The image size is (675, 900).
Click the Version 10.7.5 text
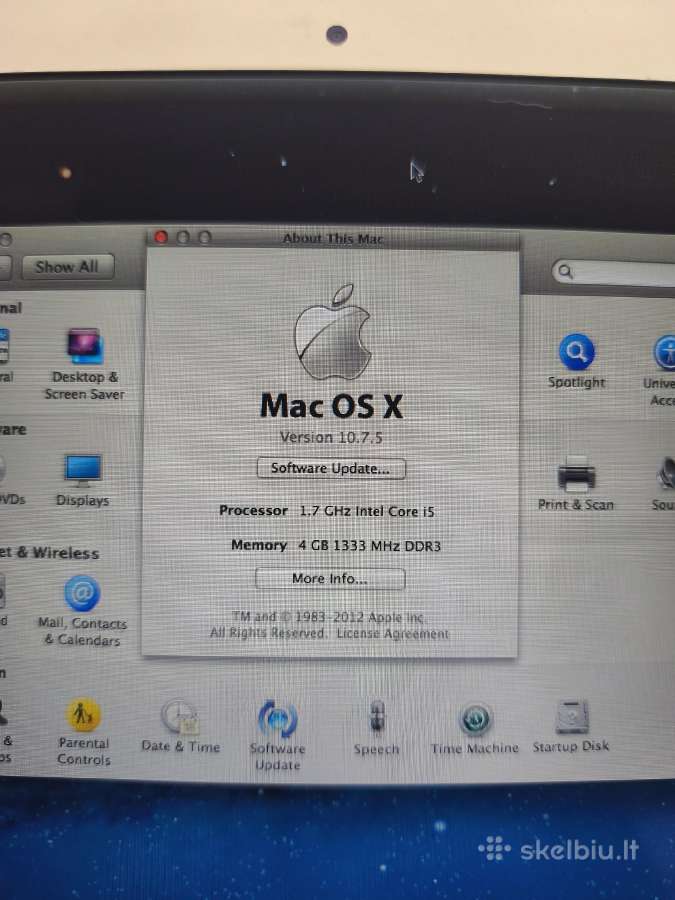(x=331, y=437)
